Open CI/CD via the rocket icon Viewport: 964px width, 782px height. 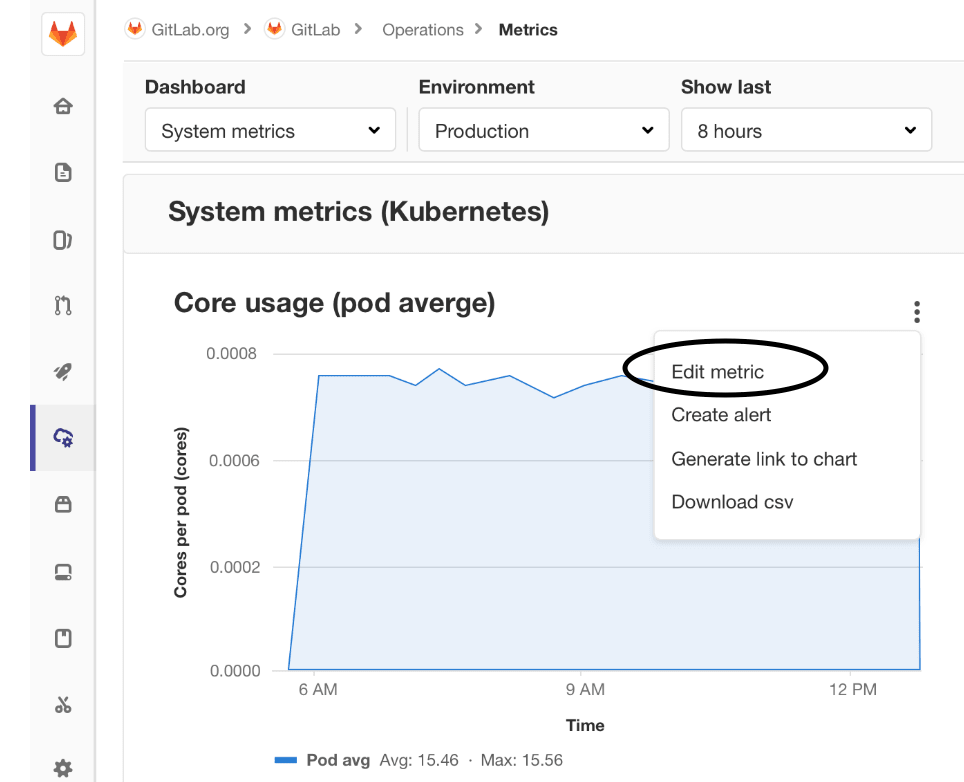click(x=62, y=371)
